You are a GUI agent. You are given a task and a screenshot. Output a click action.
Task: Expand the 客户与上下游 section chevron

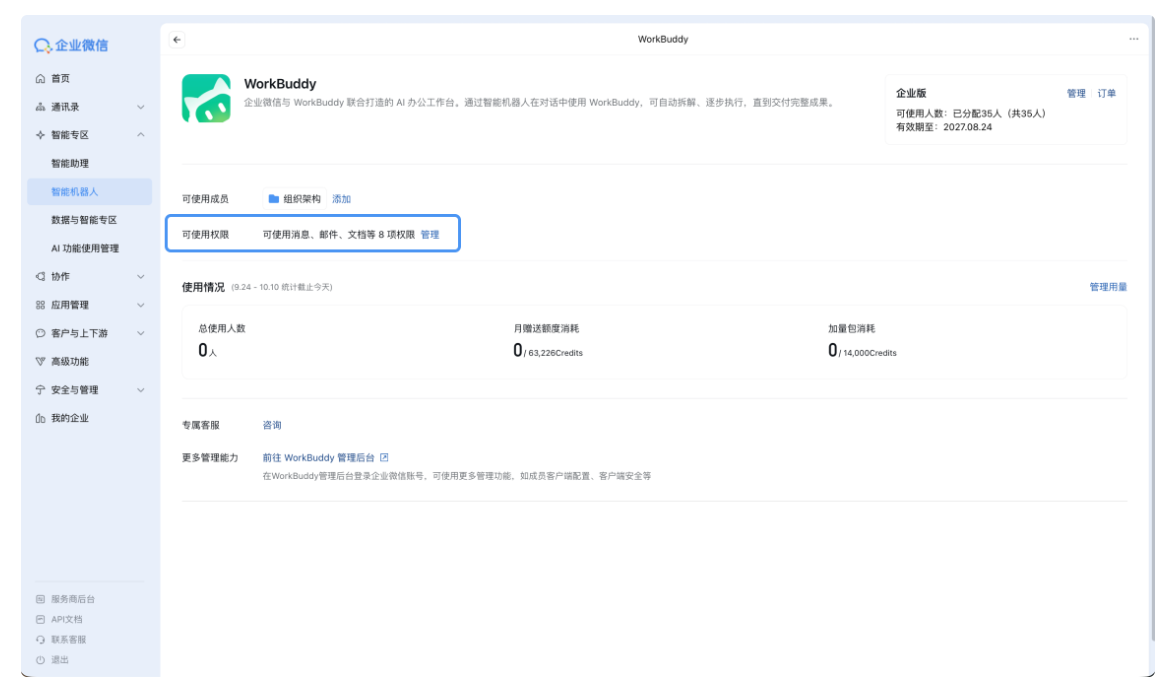click(x=141, y=334)
